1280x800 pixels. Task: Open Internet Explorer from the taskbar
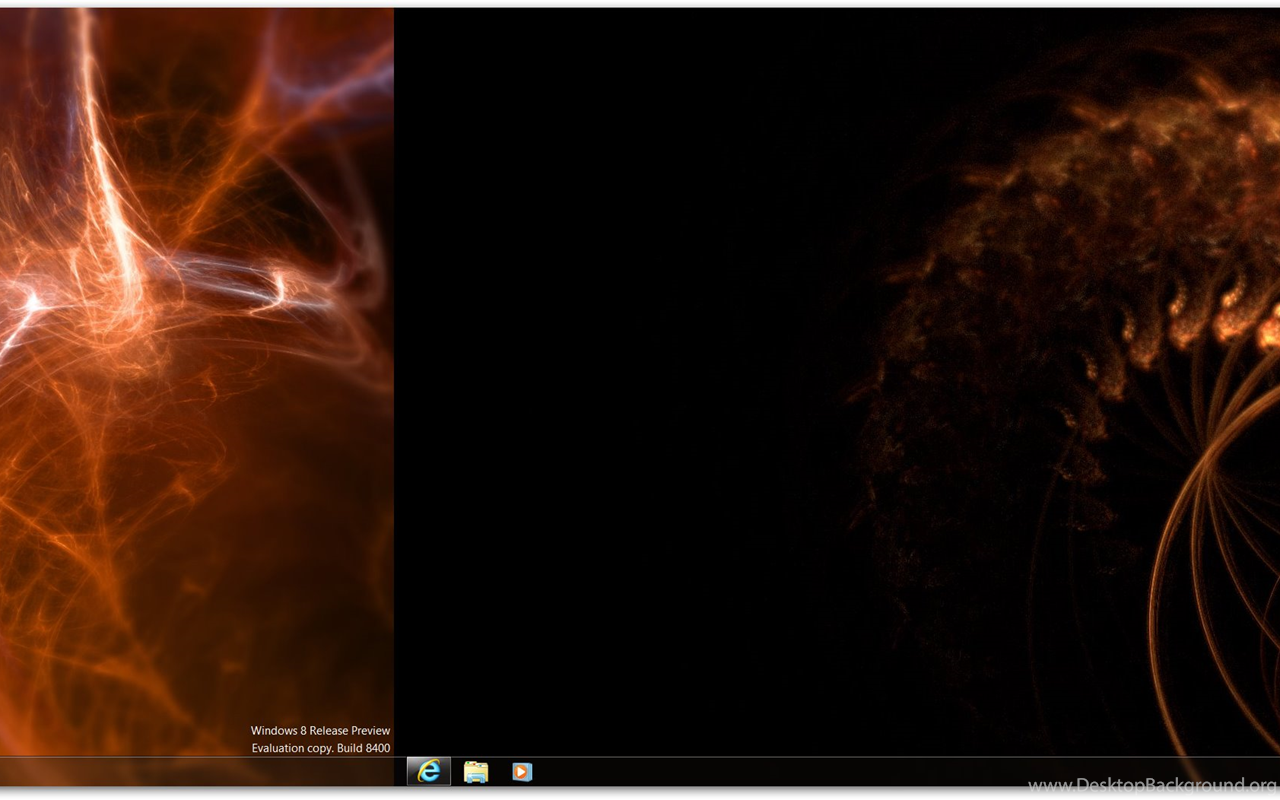tap(429, 771)
